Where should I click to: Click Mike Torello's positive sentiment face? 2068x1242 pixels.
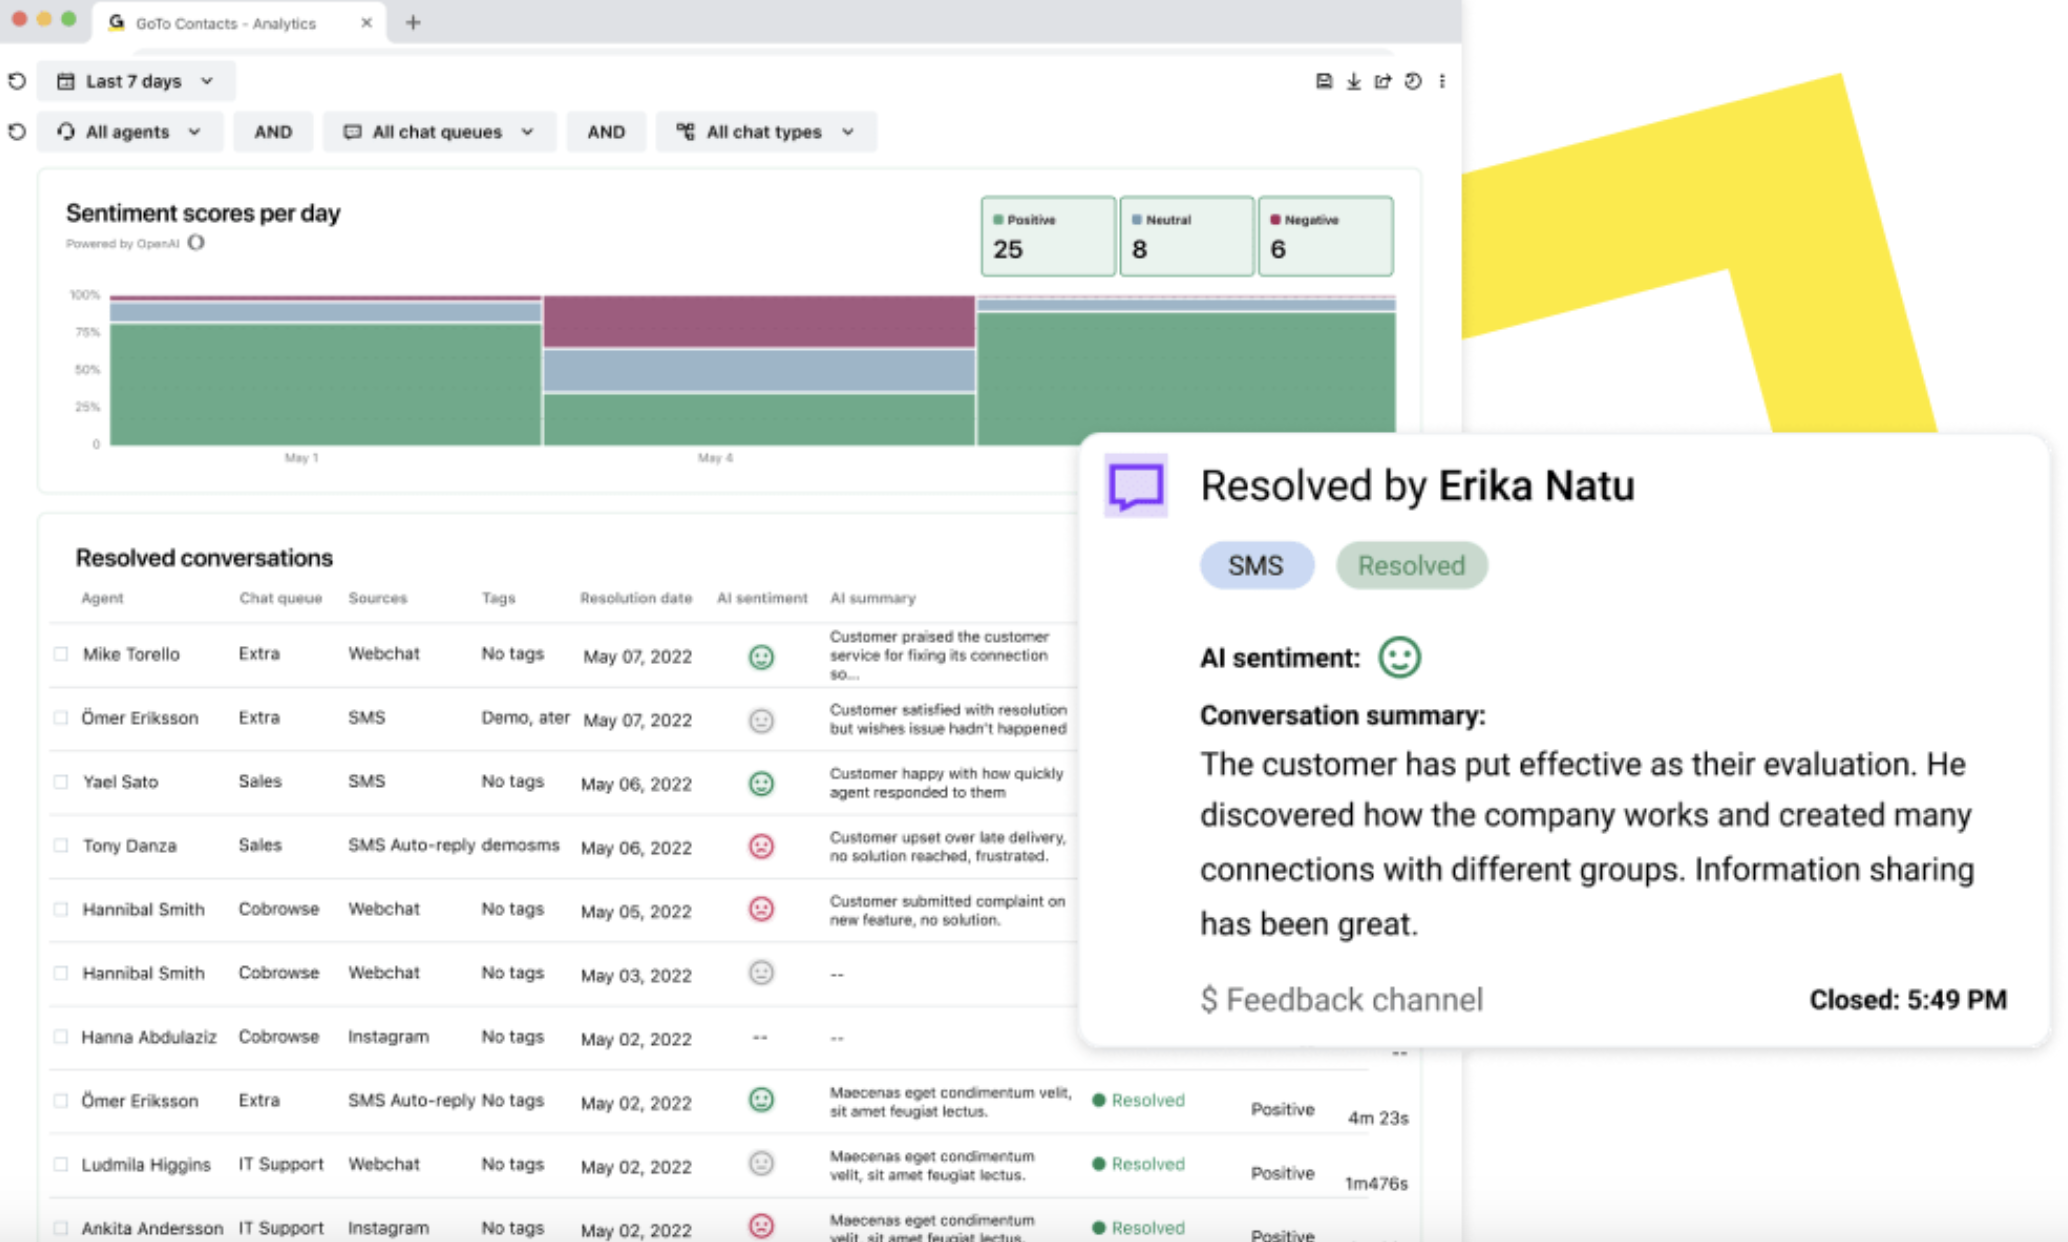coord(761,657)
